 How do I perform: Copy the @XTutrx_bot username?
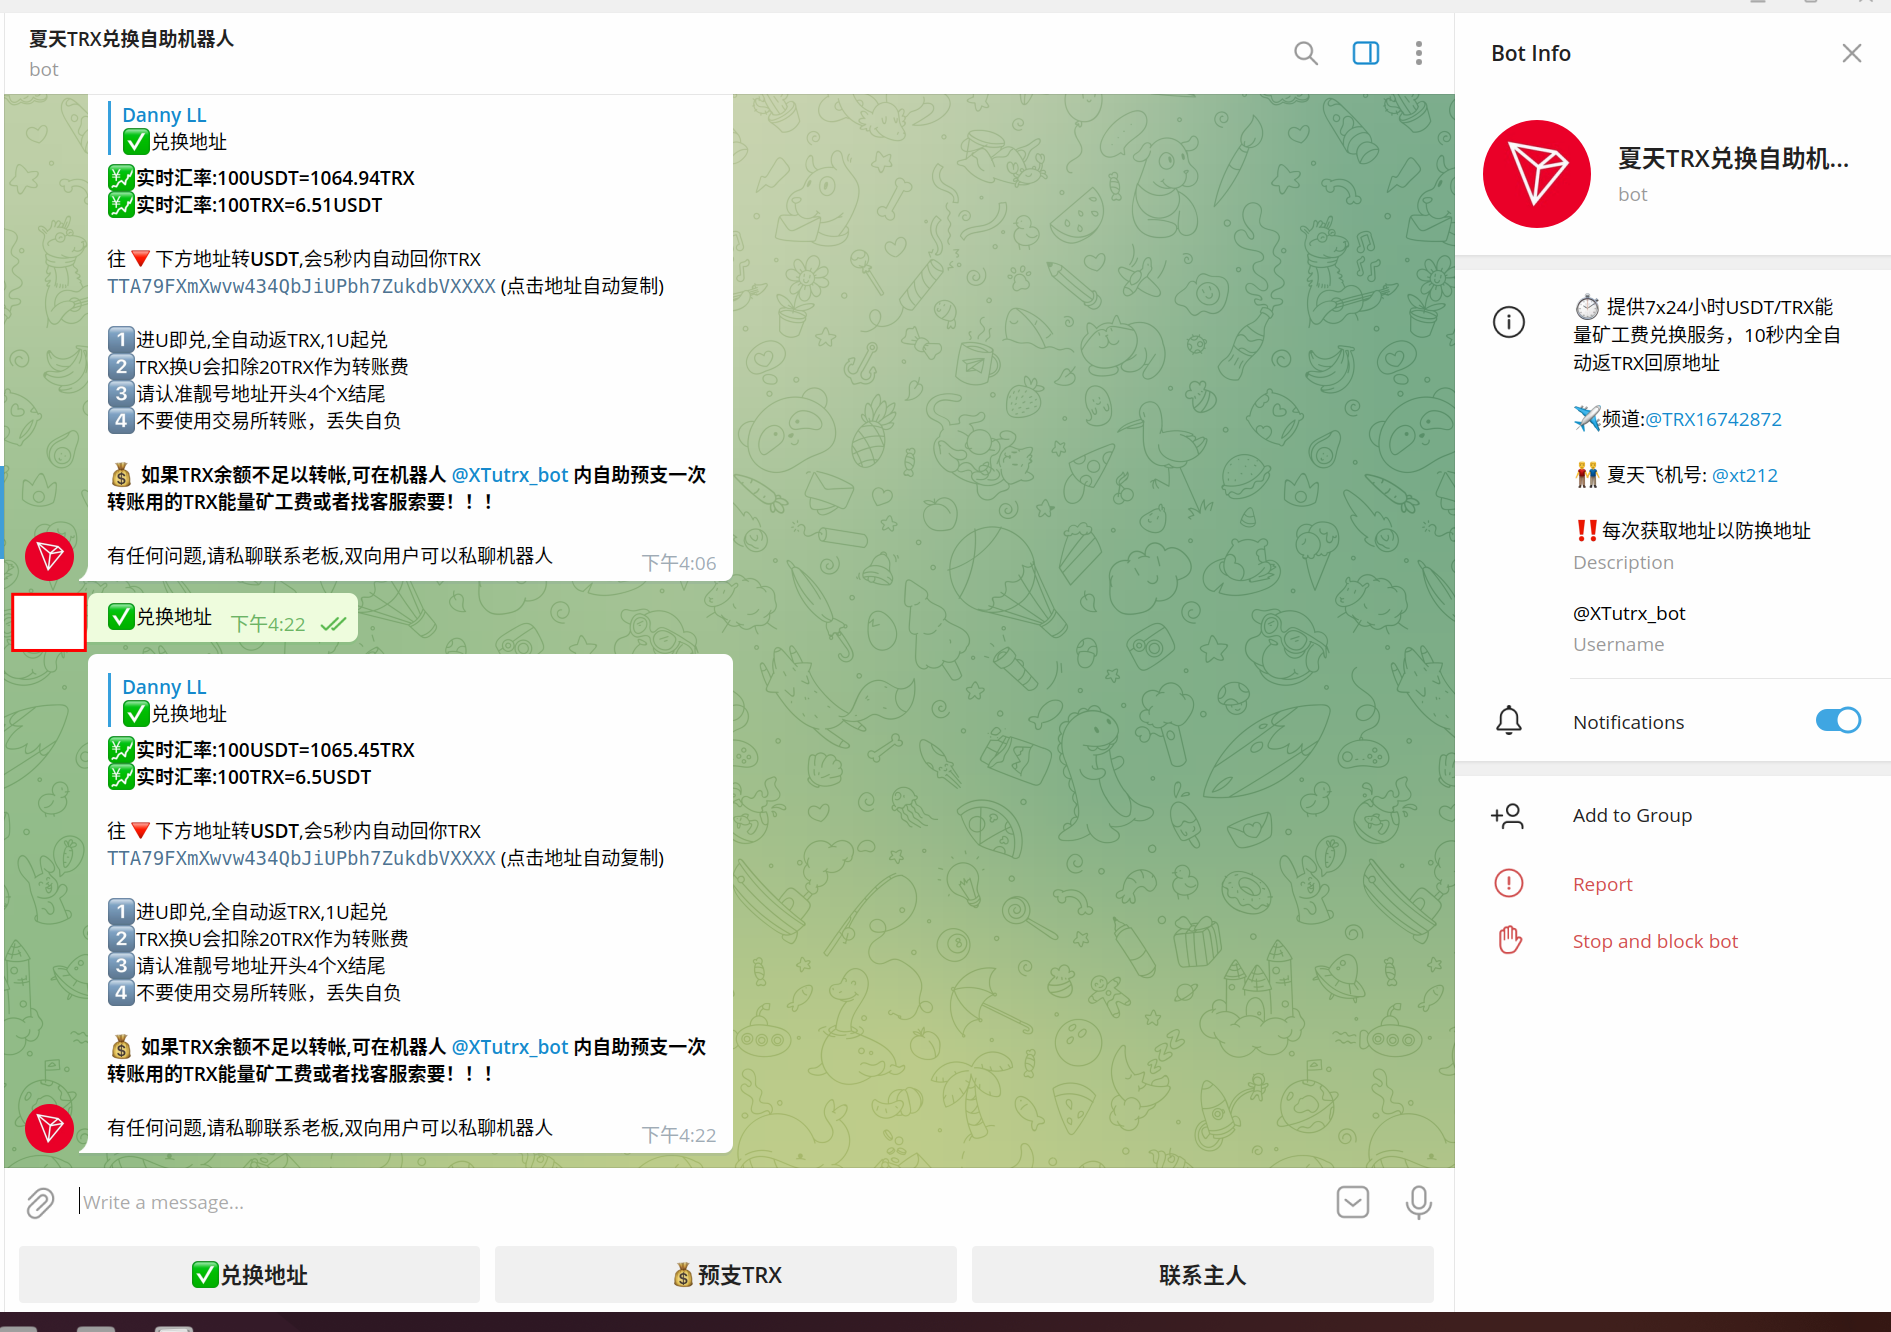pyautogui.click(x=1629, y=613)
